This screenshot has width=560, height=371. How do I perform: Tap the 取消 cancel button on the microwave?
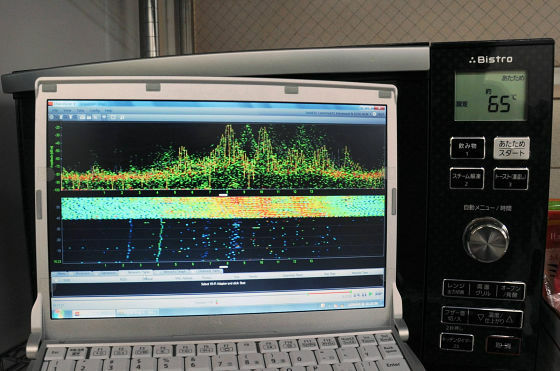point(503,345)
